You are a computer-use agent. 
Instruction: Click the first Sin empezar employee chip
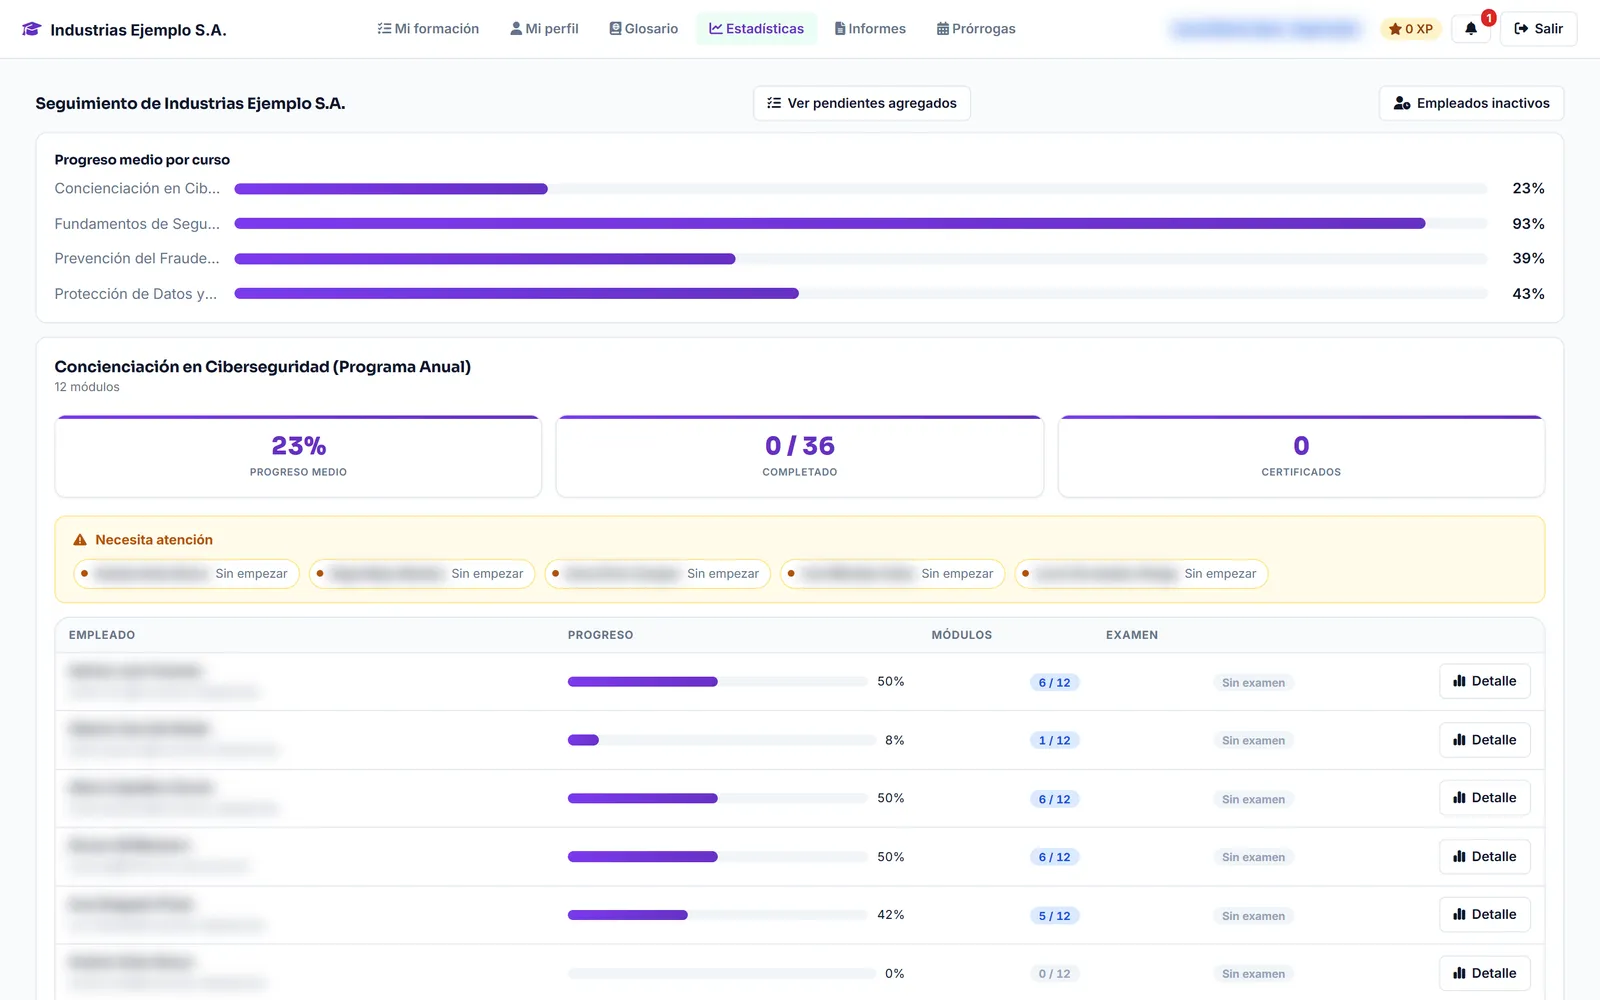click(186, 574)
